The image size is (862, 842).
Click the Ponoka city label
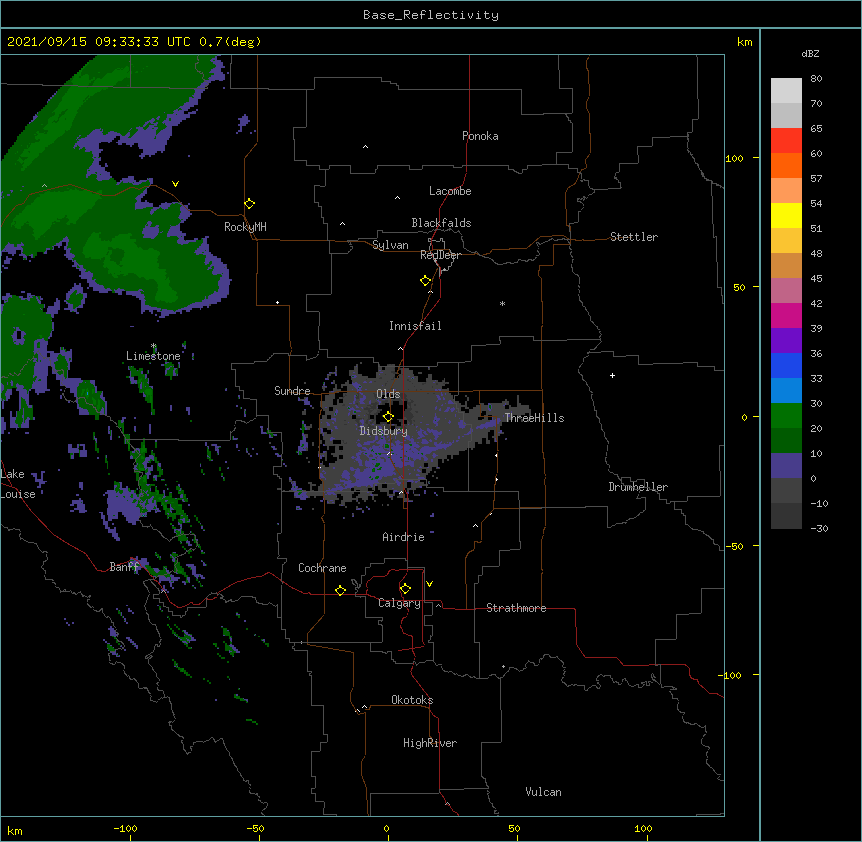tap(480, 136)
